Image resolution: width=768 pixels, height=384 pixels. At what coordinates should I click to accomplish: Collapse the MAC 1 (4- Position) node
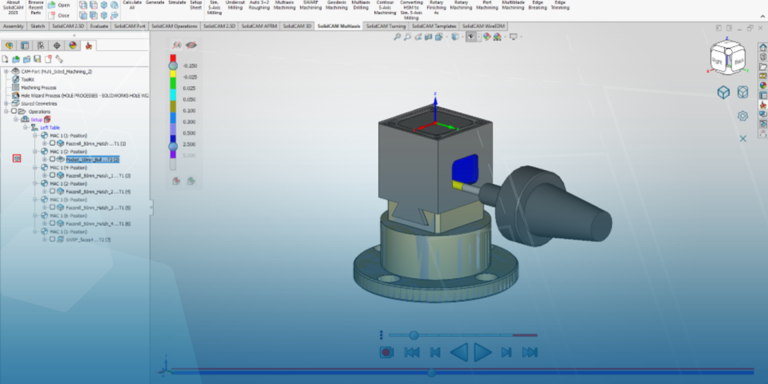tap(35, 168)
